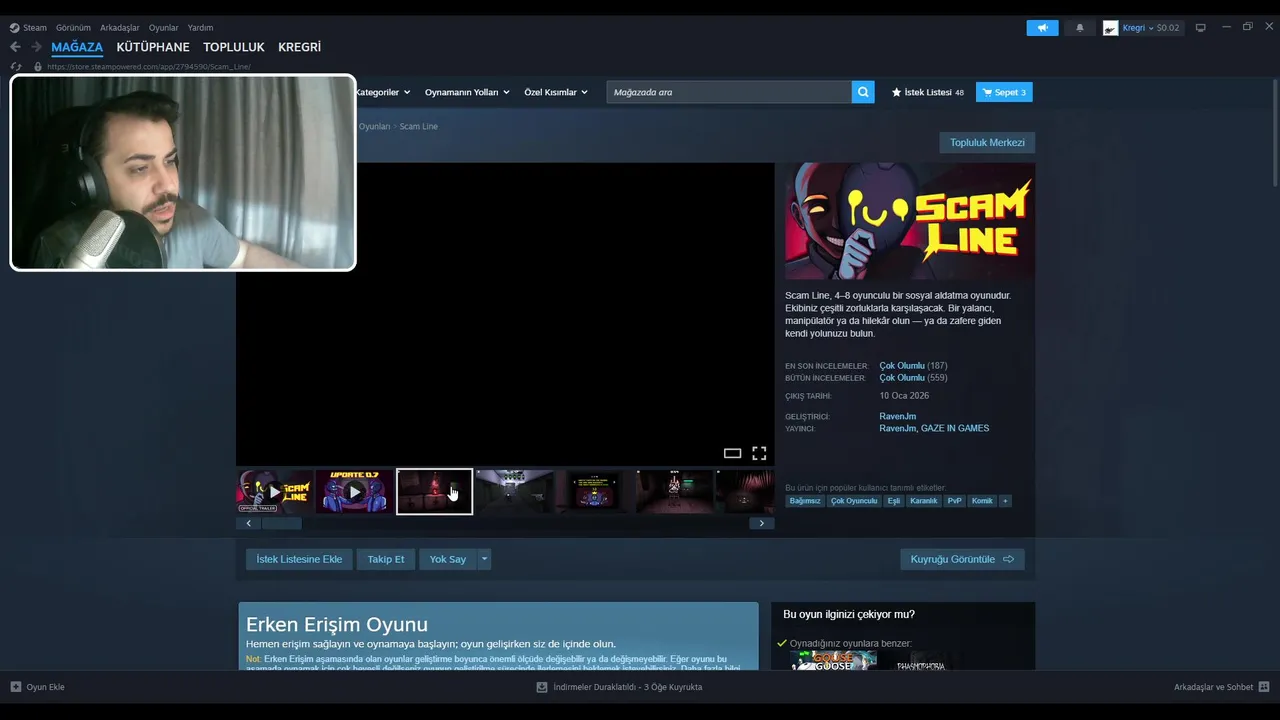
Task: Click the Takip Et button
Action: point(386,559)
